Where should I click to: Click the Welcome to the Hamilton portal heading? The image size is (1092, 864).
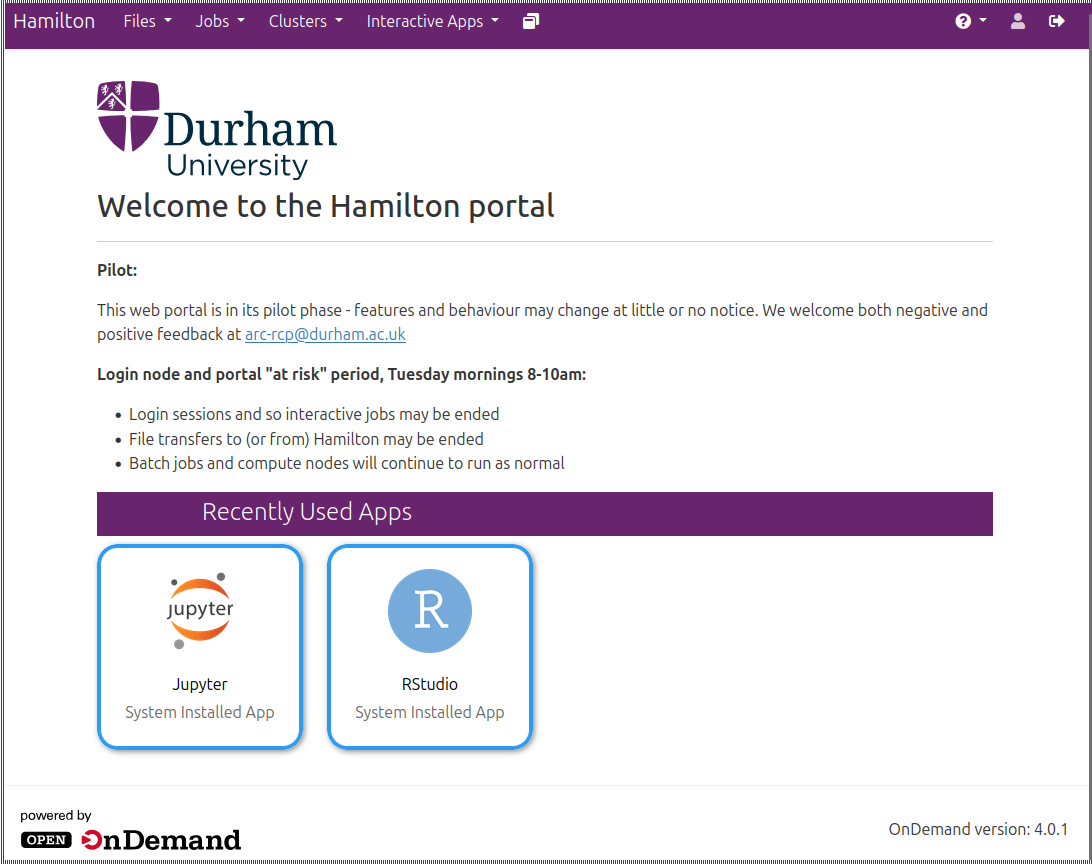(326, 206)
